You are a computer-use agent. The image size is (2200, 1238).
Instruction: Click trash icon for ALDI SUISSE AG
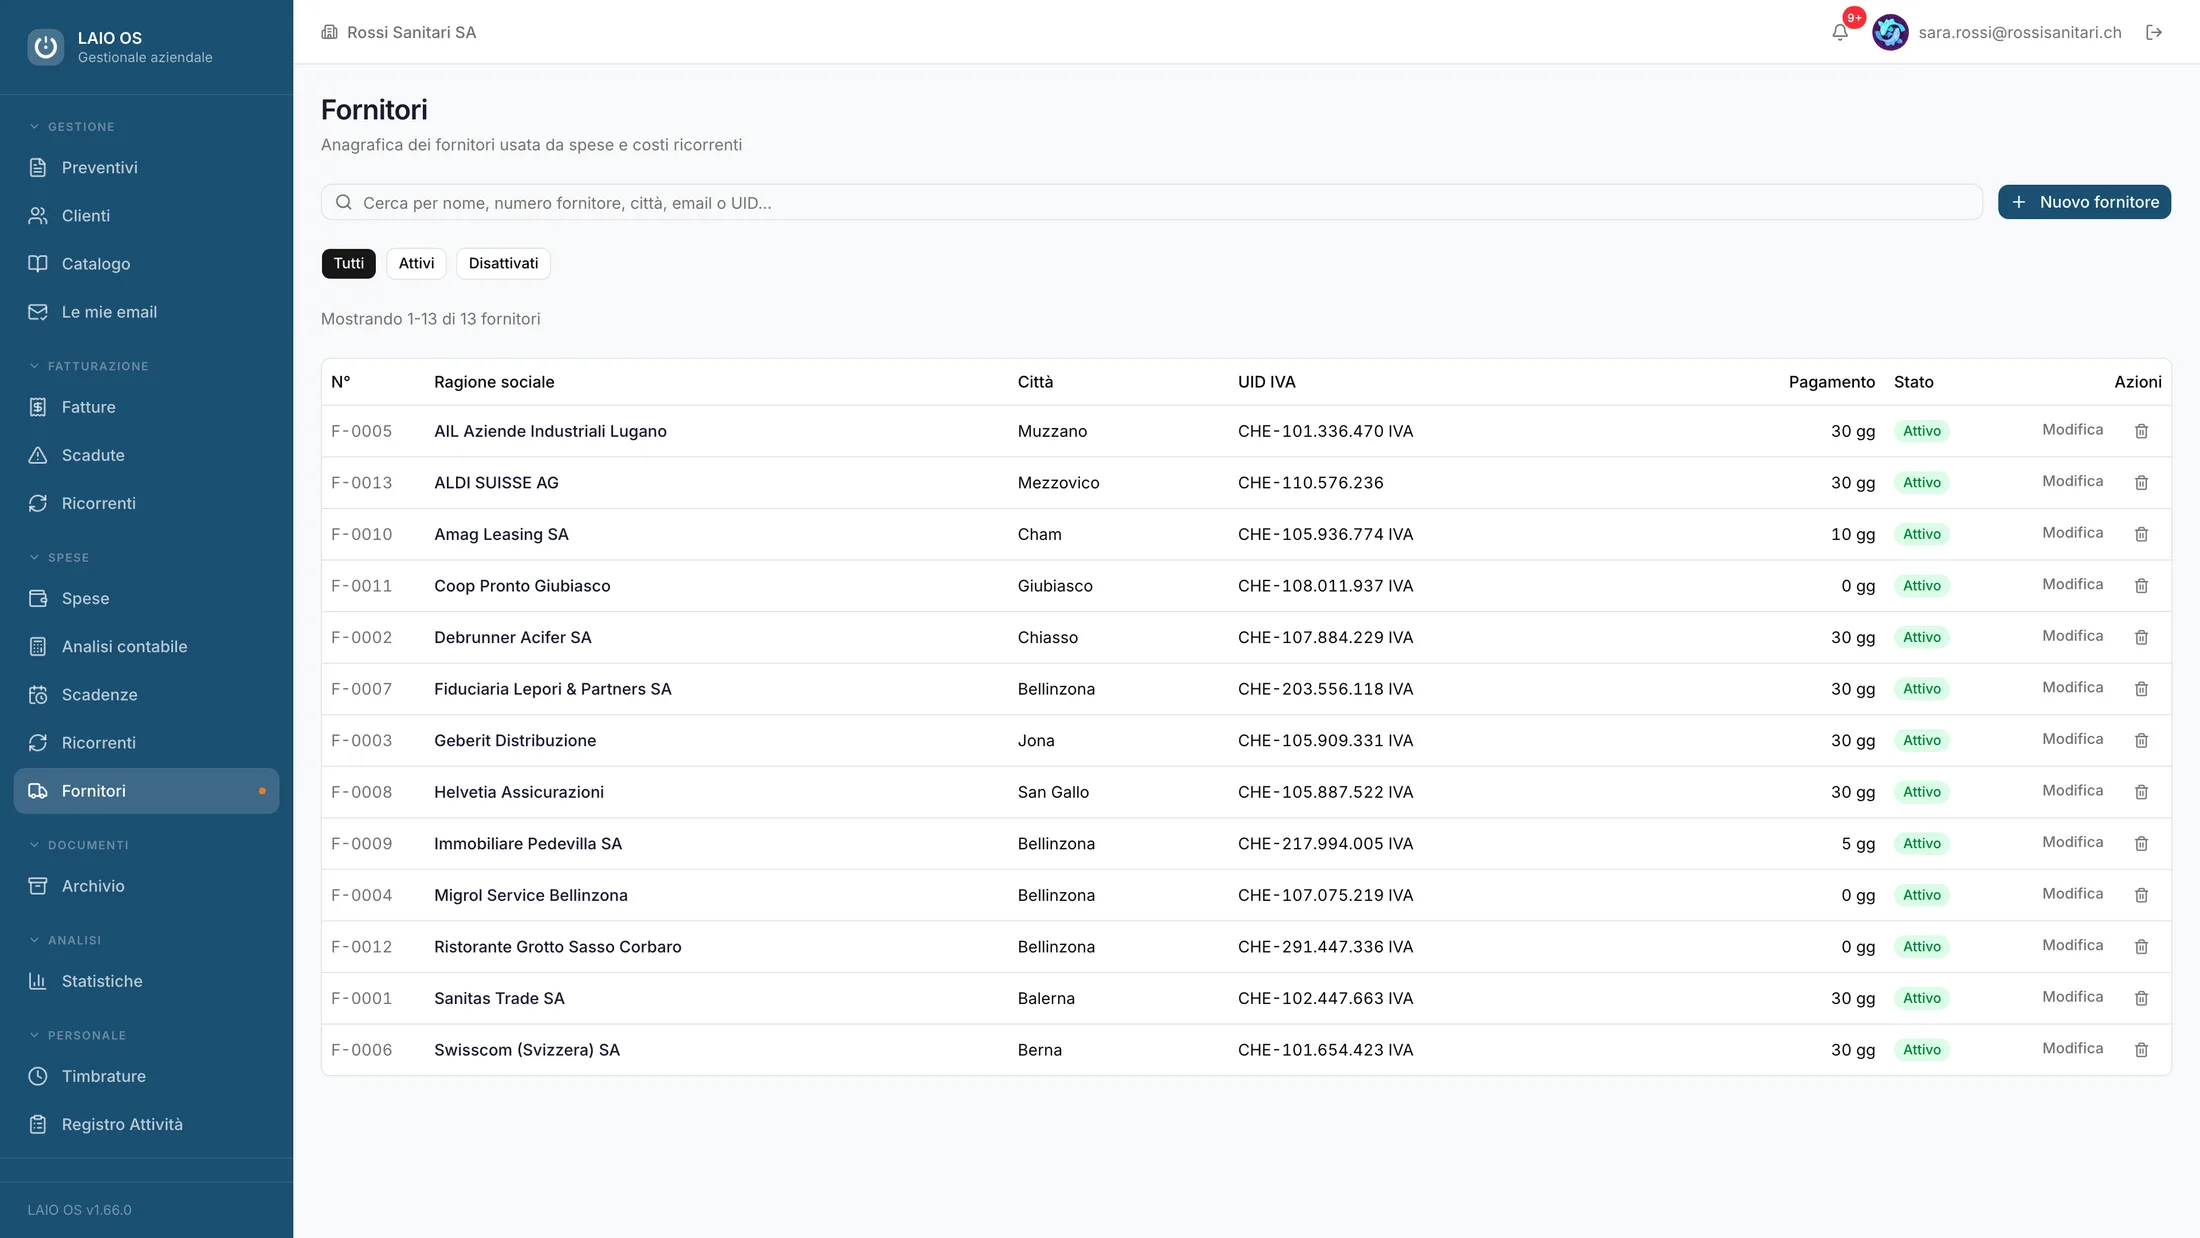(2141, 482)
